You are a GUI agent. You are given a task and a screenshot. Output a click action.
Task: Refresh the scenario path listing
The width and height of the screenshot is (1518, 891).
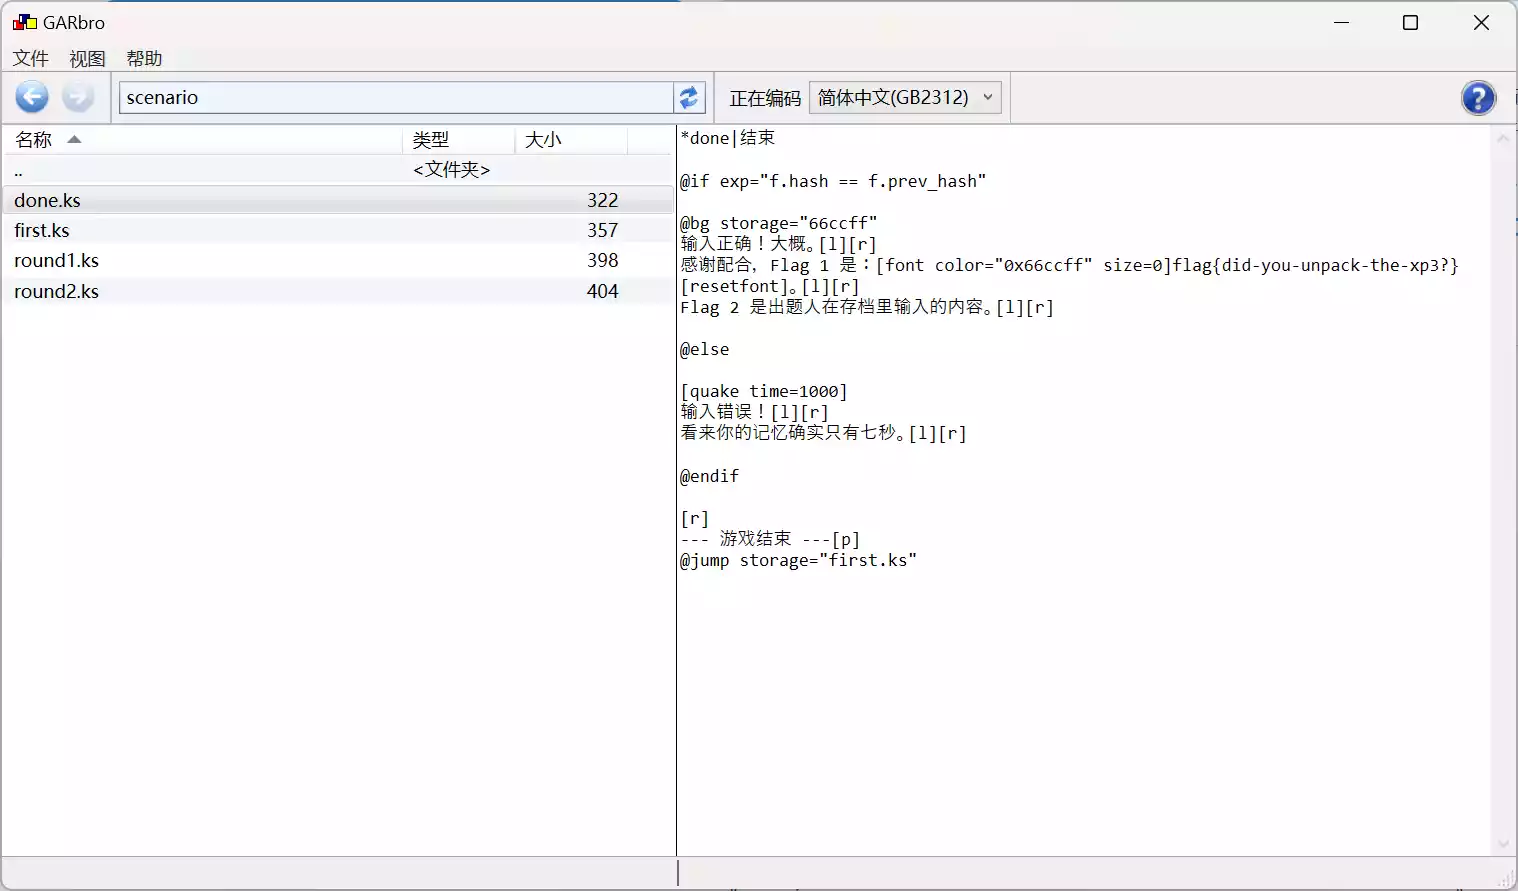pyautogui.click(x=689, y=97)
